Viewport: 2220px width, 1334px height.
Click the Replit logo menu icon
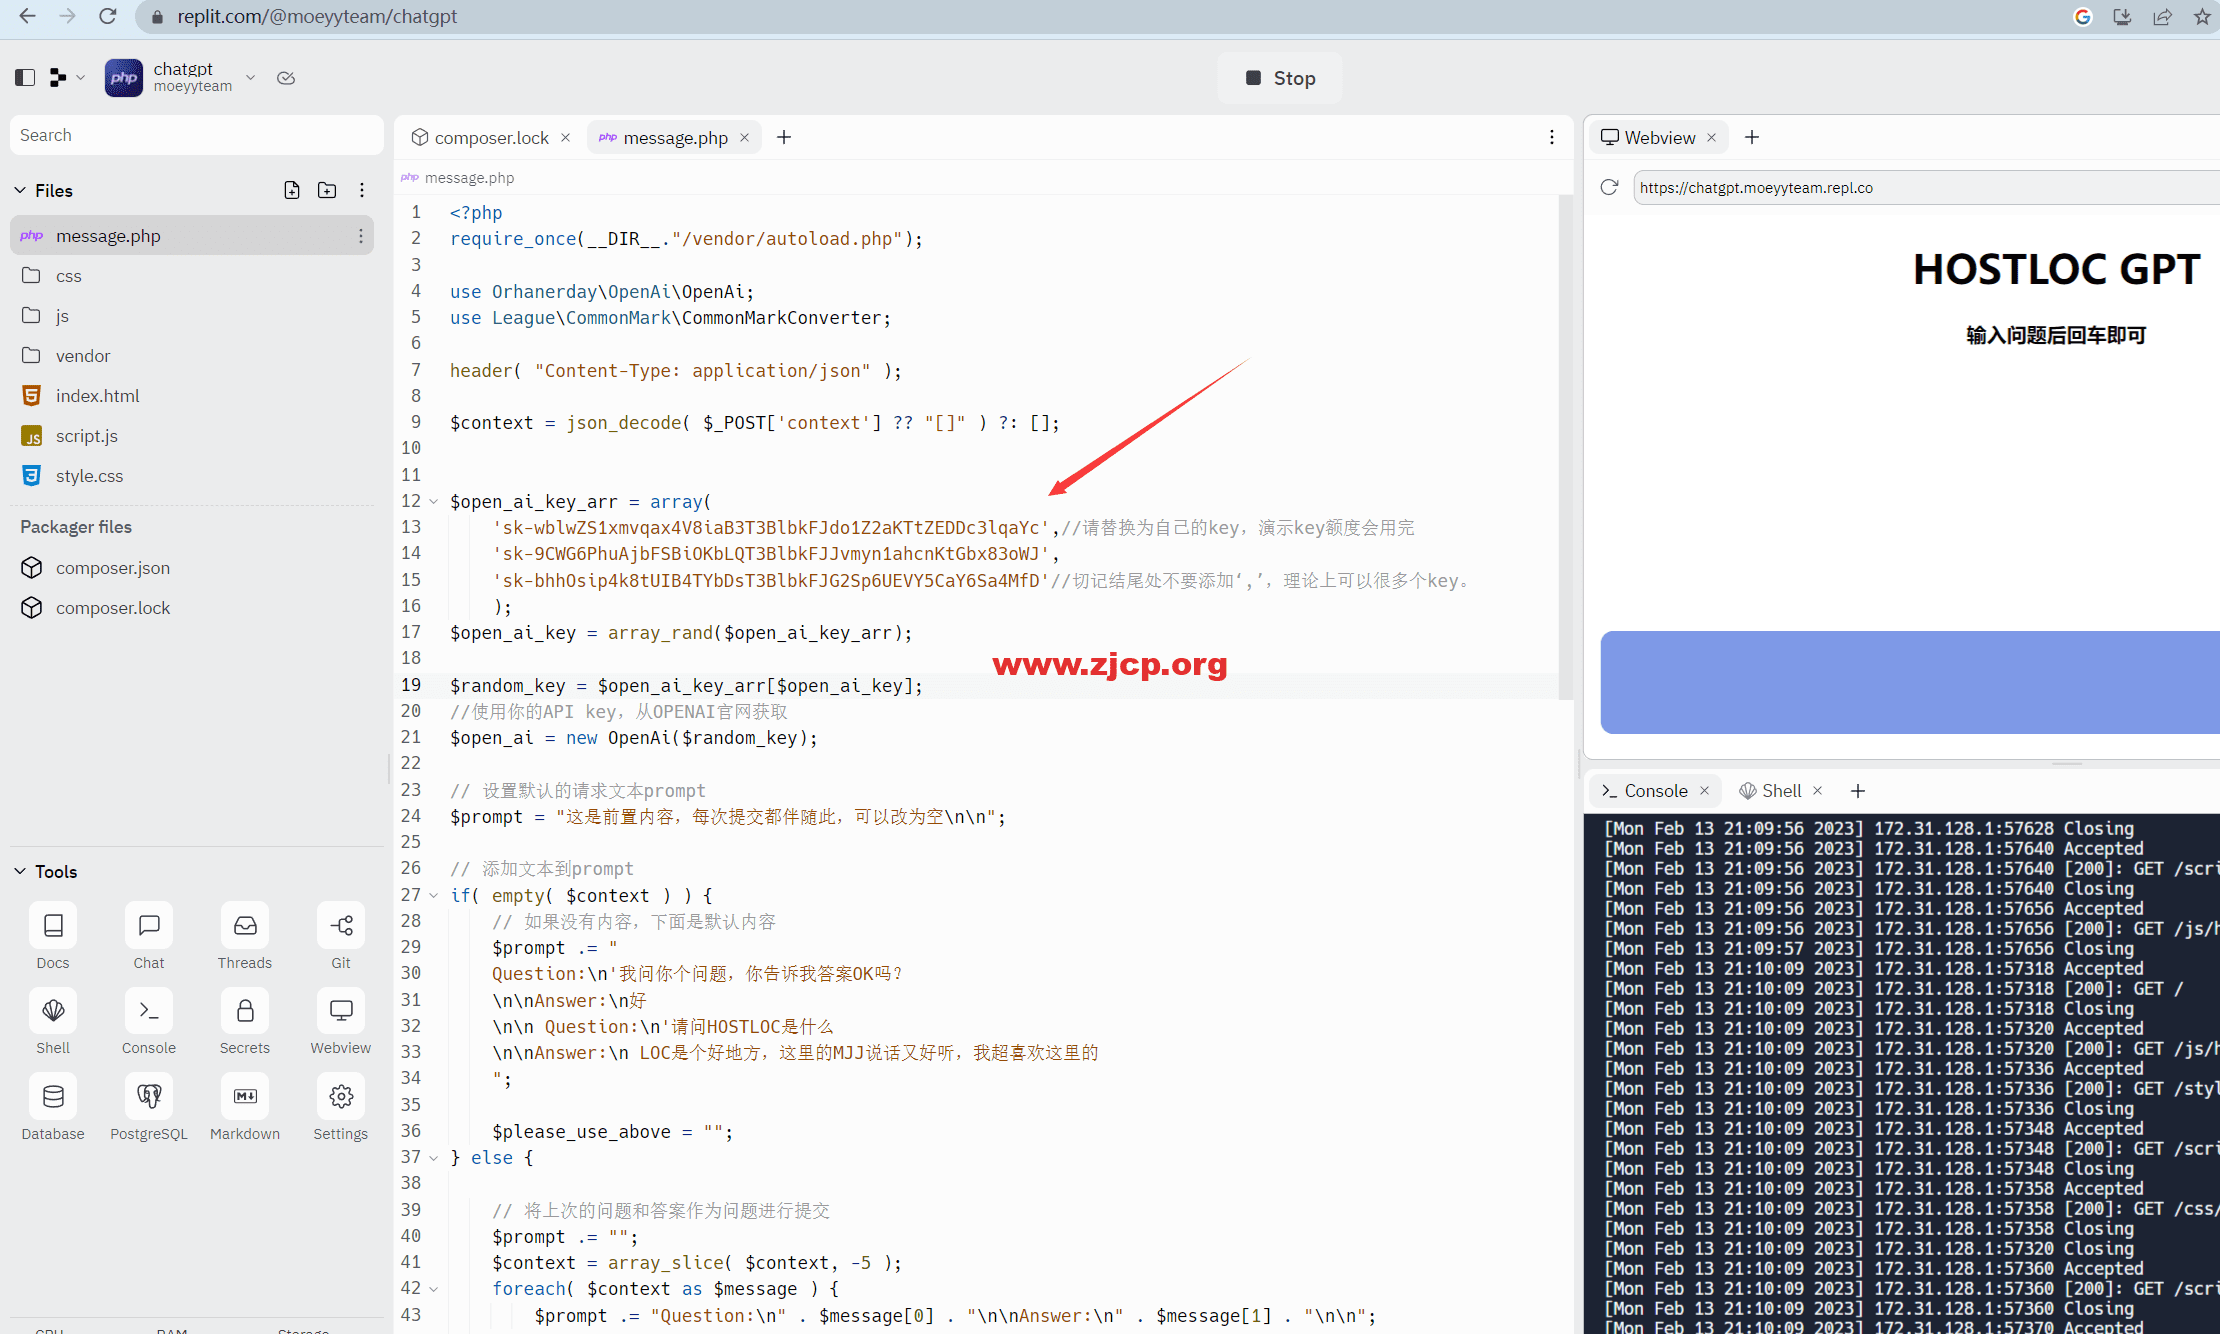click(58, 78)
